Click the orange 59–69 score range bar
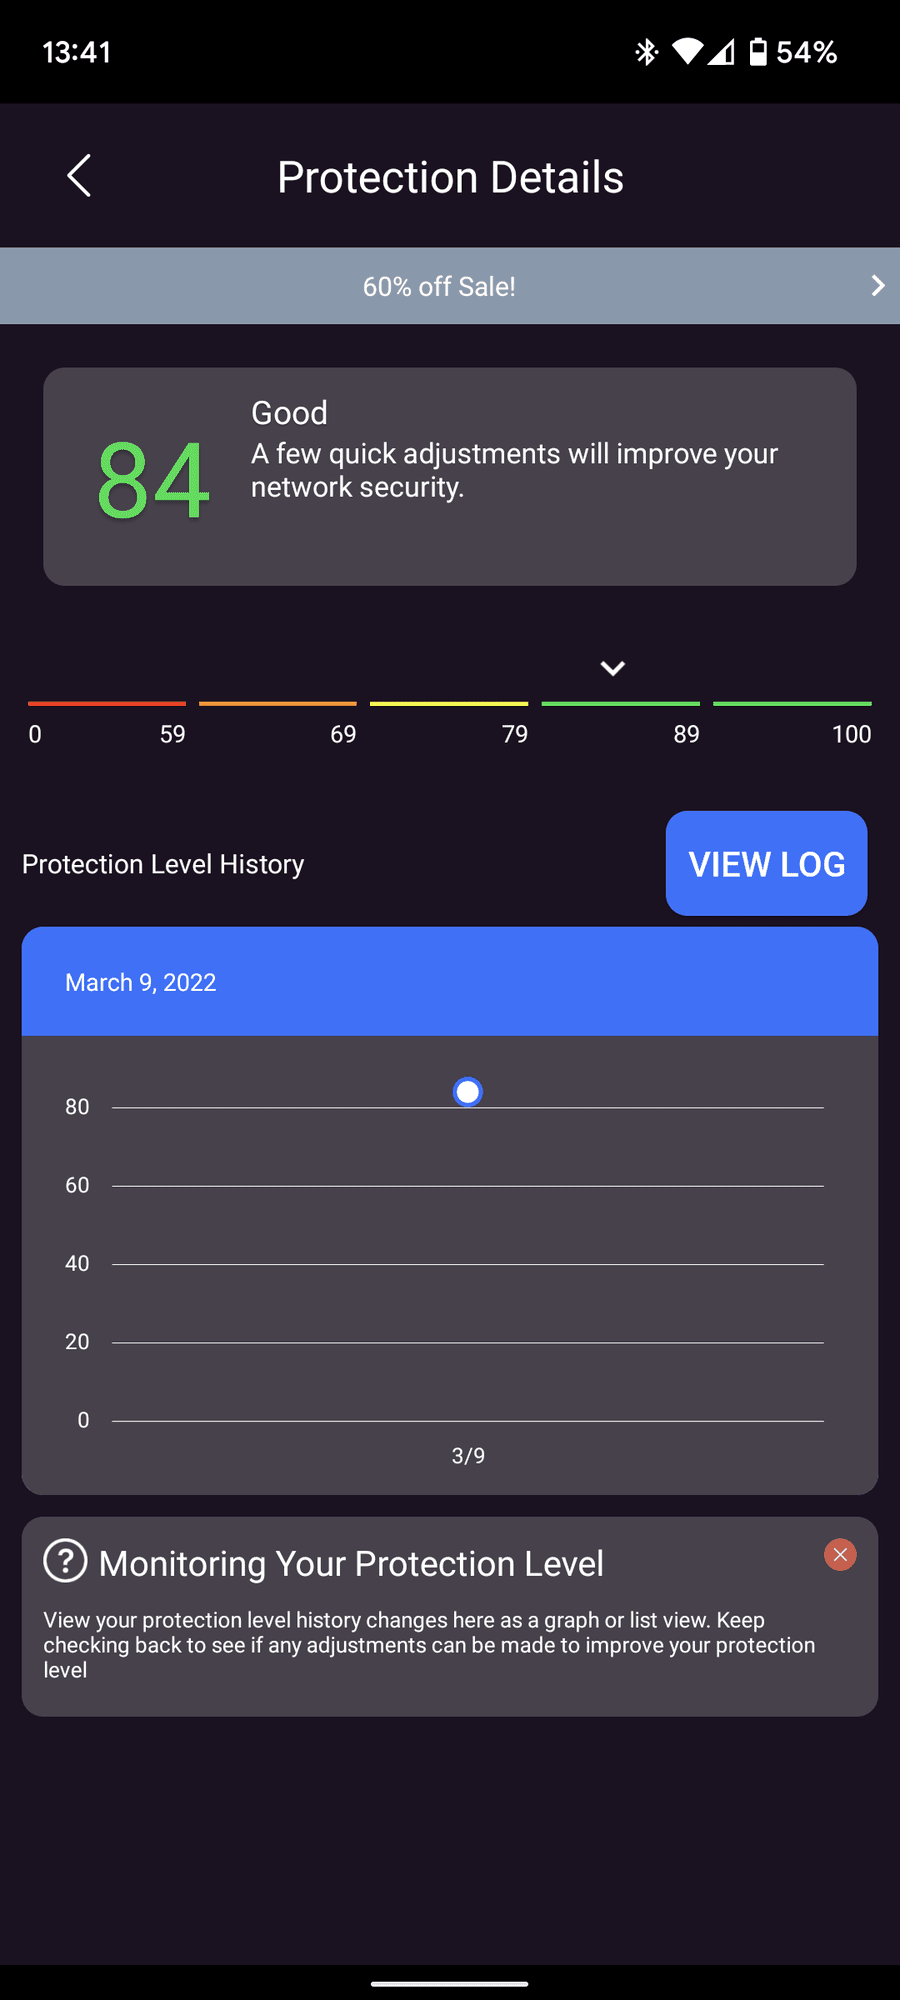This screenshot has height=2000, width=900. coord(278,704)
